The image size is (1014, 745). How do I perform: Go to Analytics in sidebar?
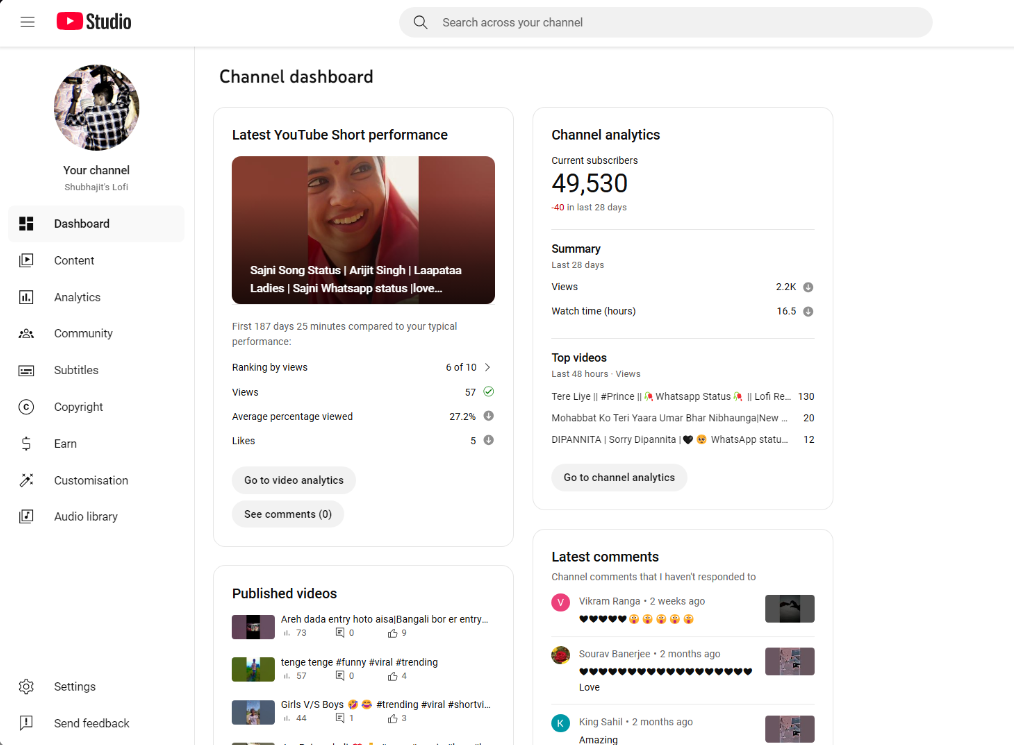(96, 297)
